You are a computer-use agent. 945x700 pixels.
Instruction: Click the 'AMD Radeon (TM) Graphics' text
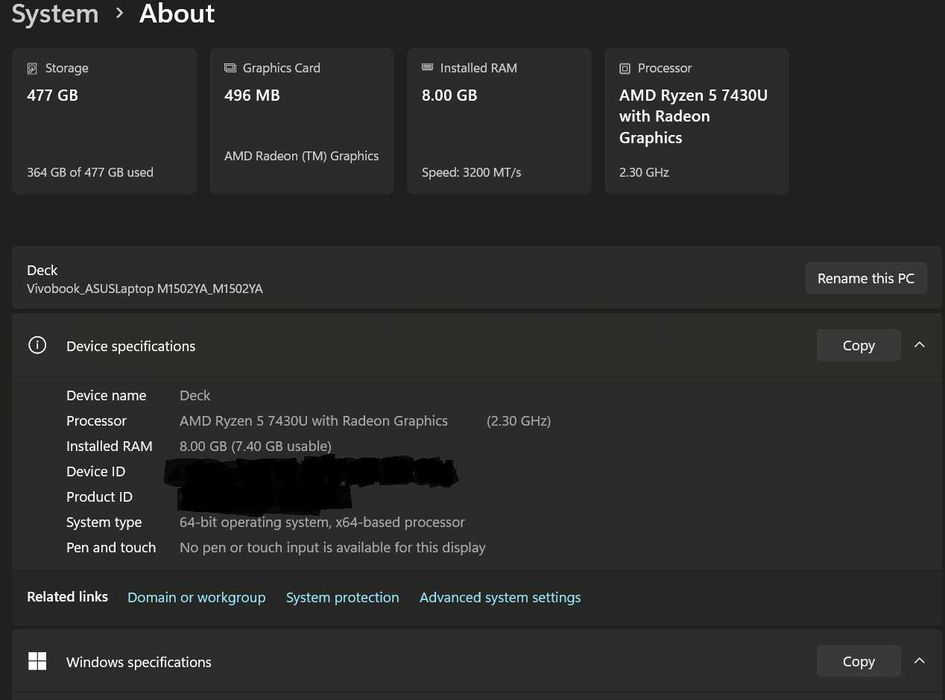click(301, 156)
